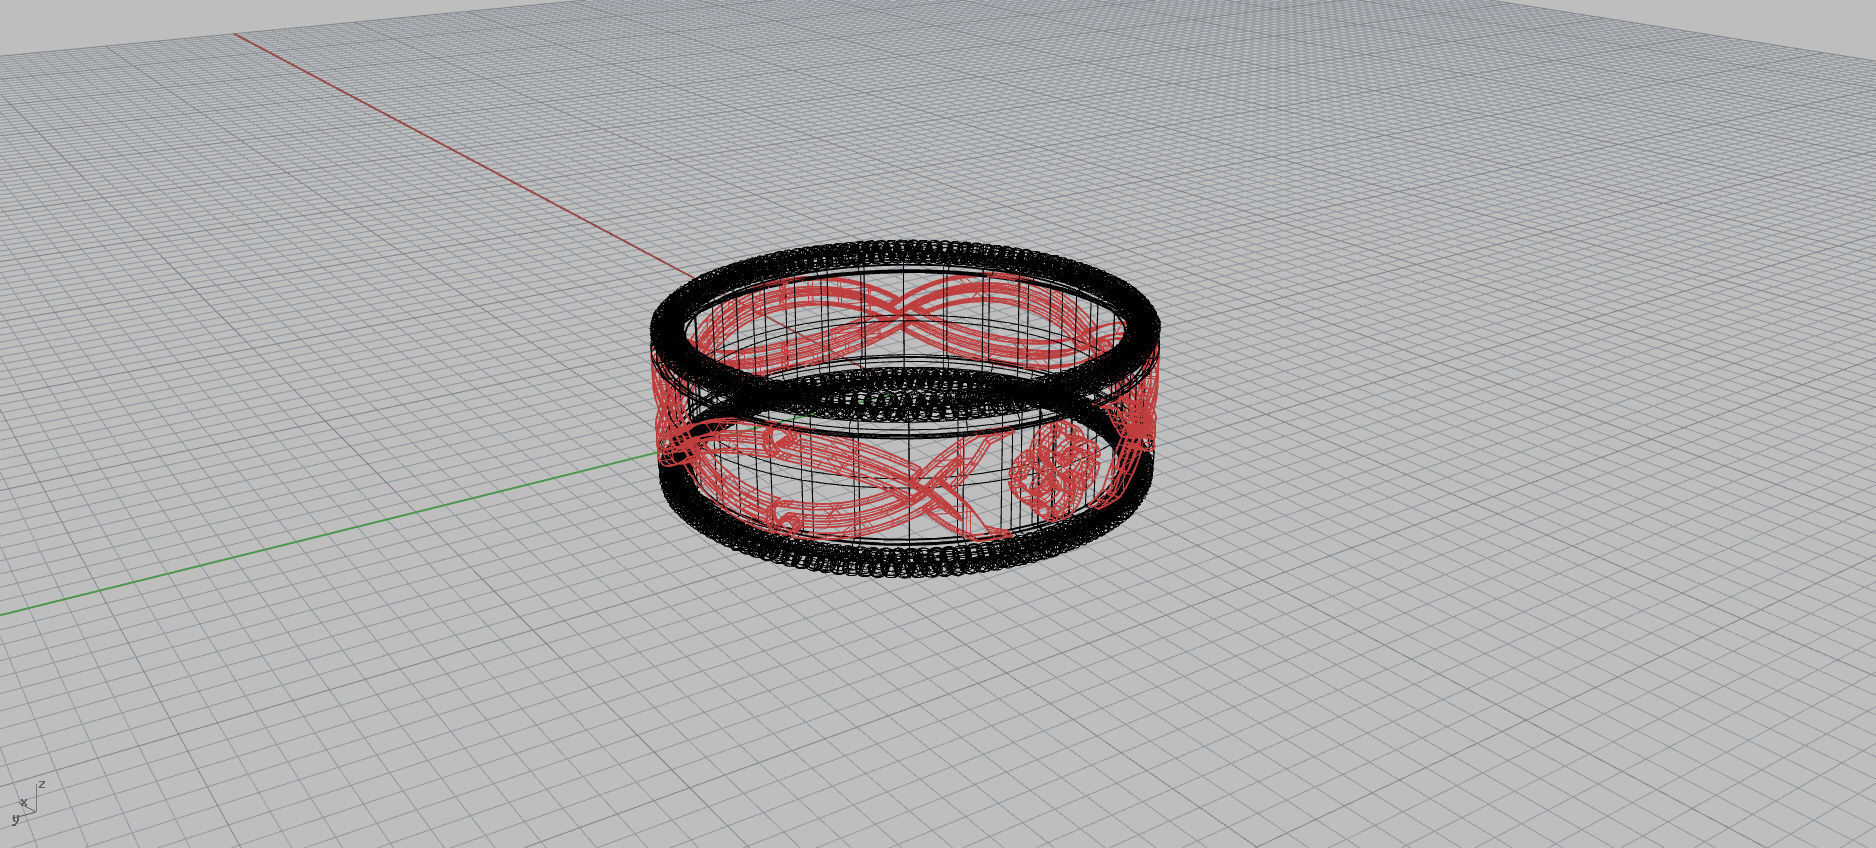
Task: Click the world axes icon in viewport corner
Action: pos(27,801)
